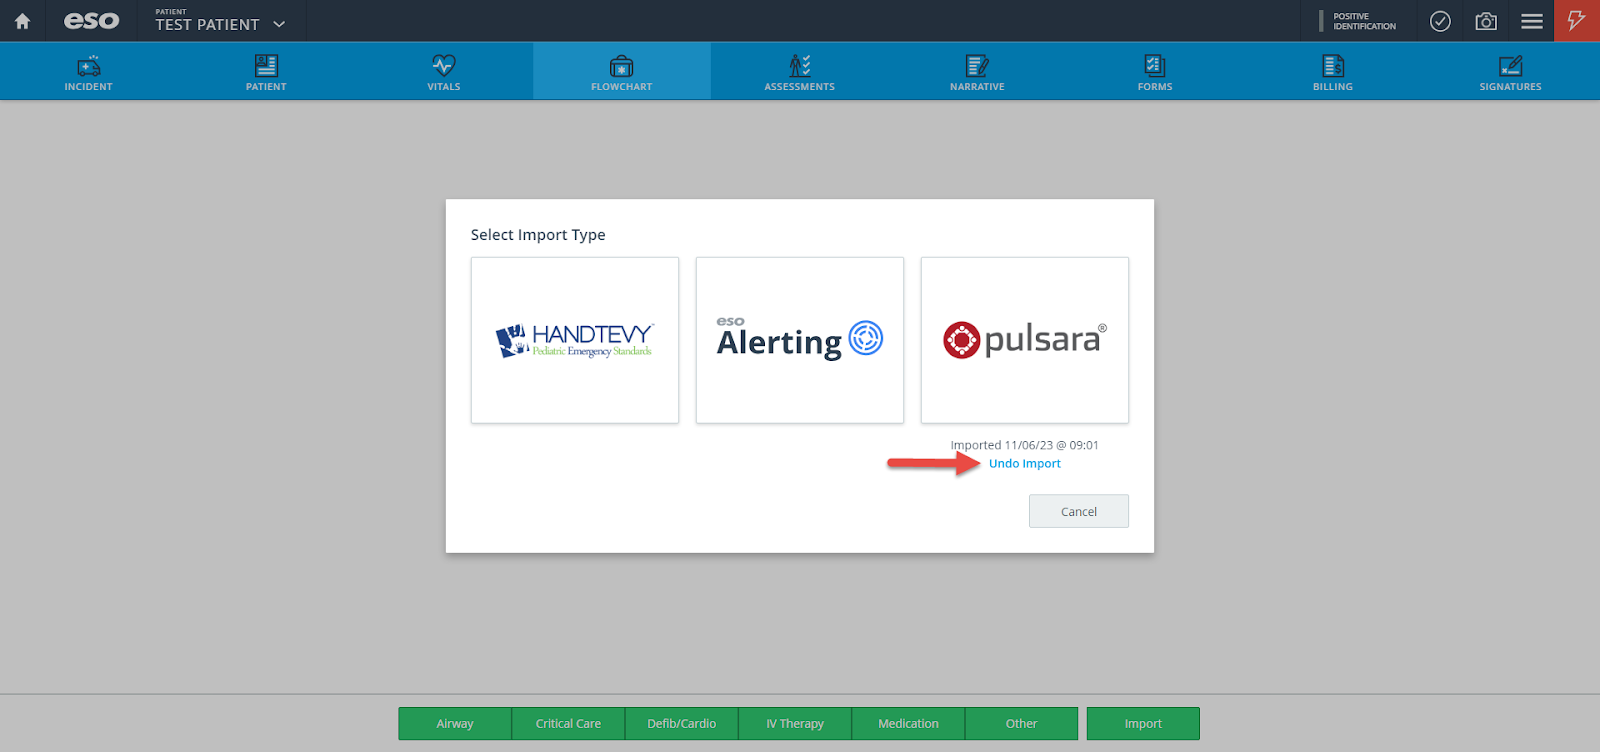The image size is (1600, 752).
Task: Open the camera capture icon
Action: coord(1486,21)
